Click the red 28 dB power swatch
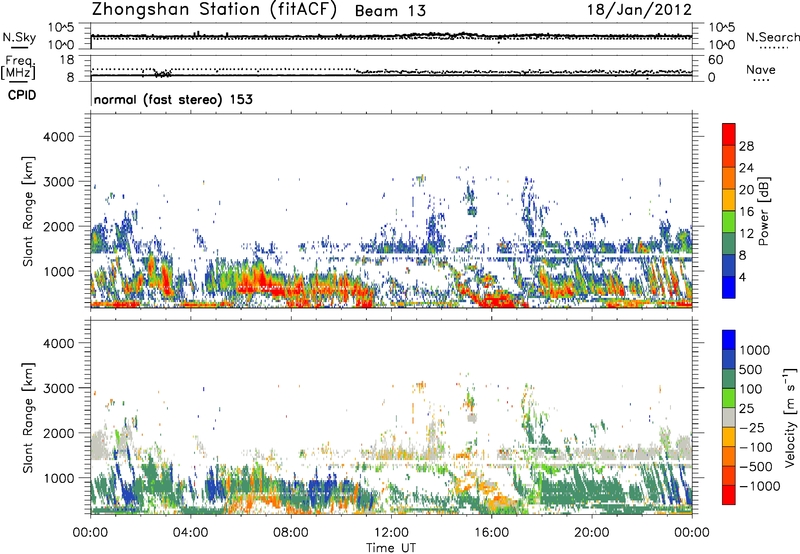The height and width of the screenshot is (554, 800). 729,134
